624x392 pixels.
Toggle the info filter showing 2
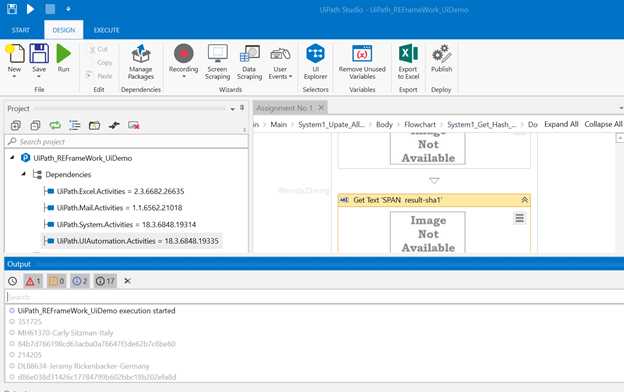coord(80,281)
